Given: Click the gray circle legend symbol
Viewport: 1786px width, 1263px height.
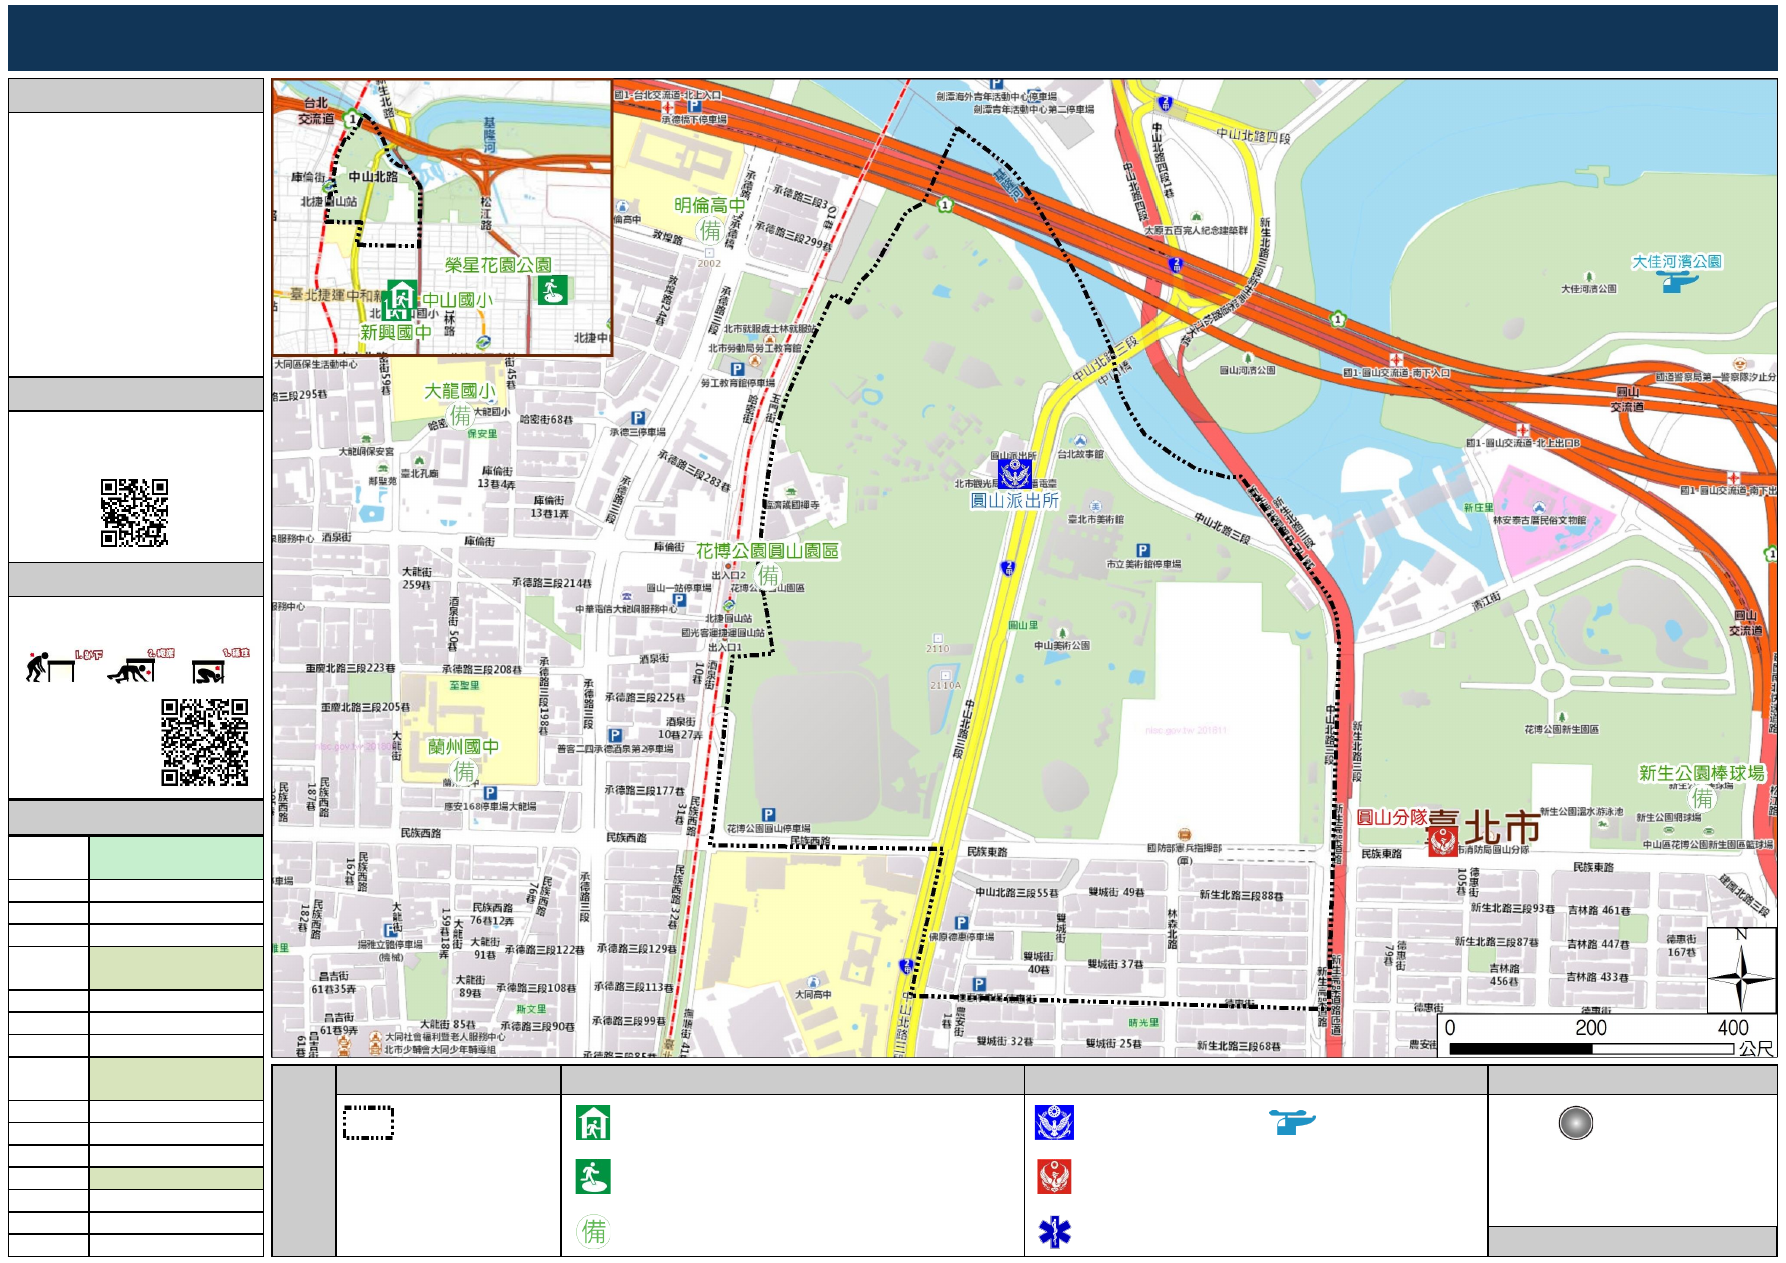Looking at the screenshot, I should point(1575,1123).
